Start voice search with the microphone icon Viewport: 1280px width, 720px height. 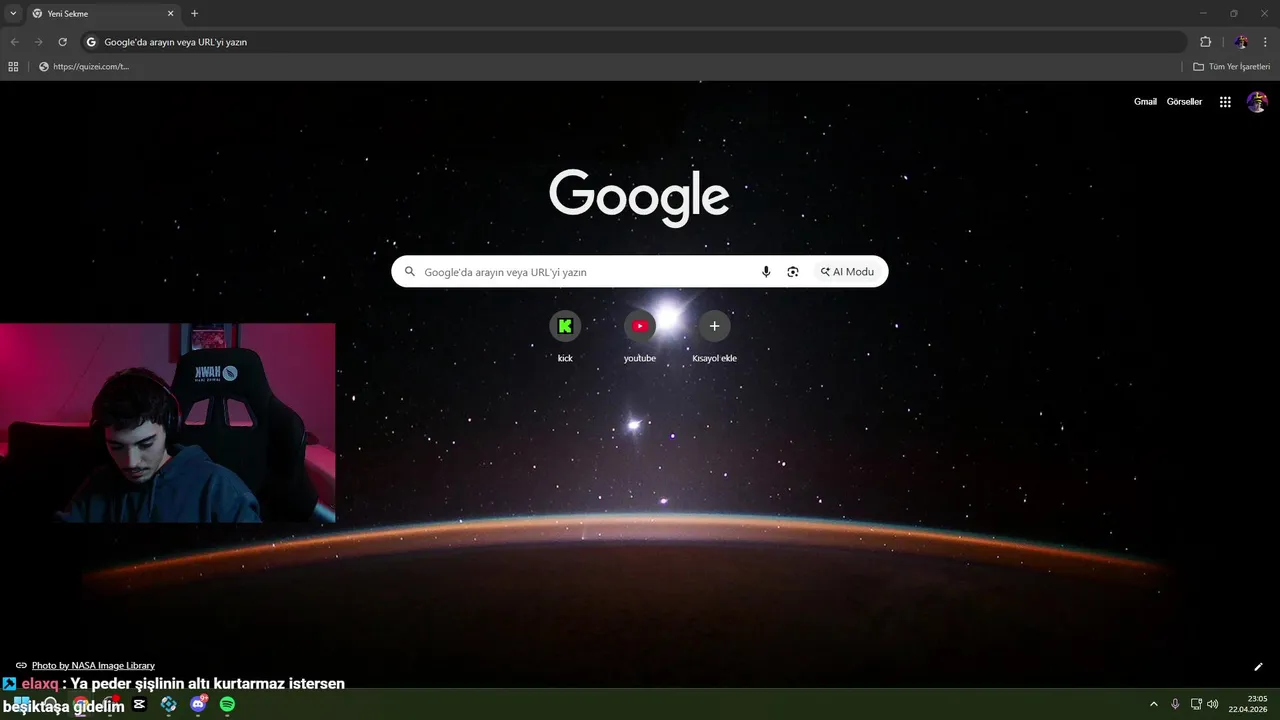click(766, 272)
